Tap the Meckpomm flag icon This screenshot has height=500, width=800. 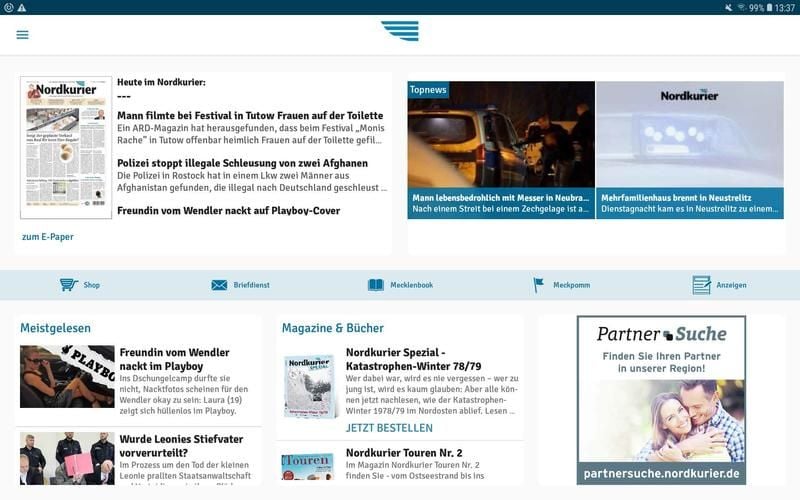pyautogui.click(x=538, y=285)
